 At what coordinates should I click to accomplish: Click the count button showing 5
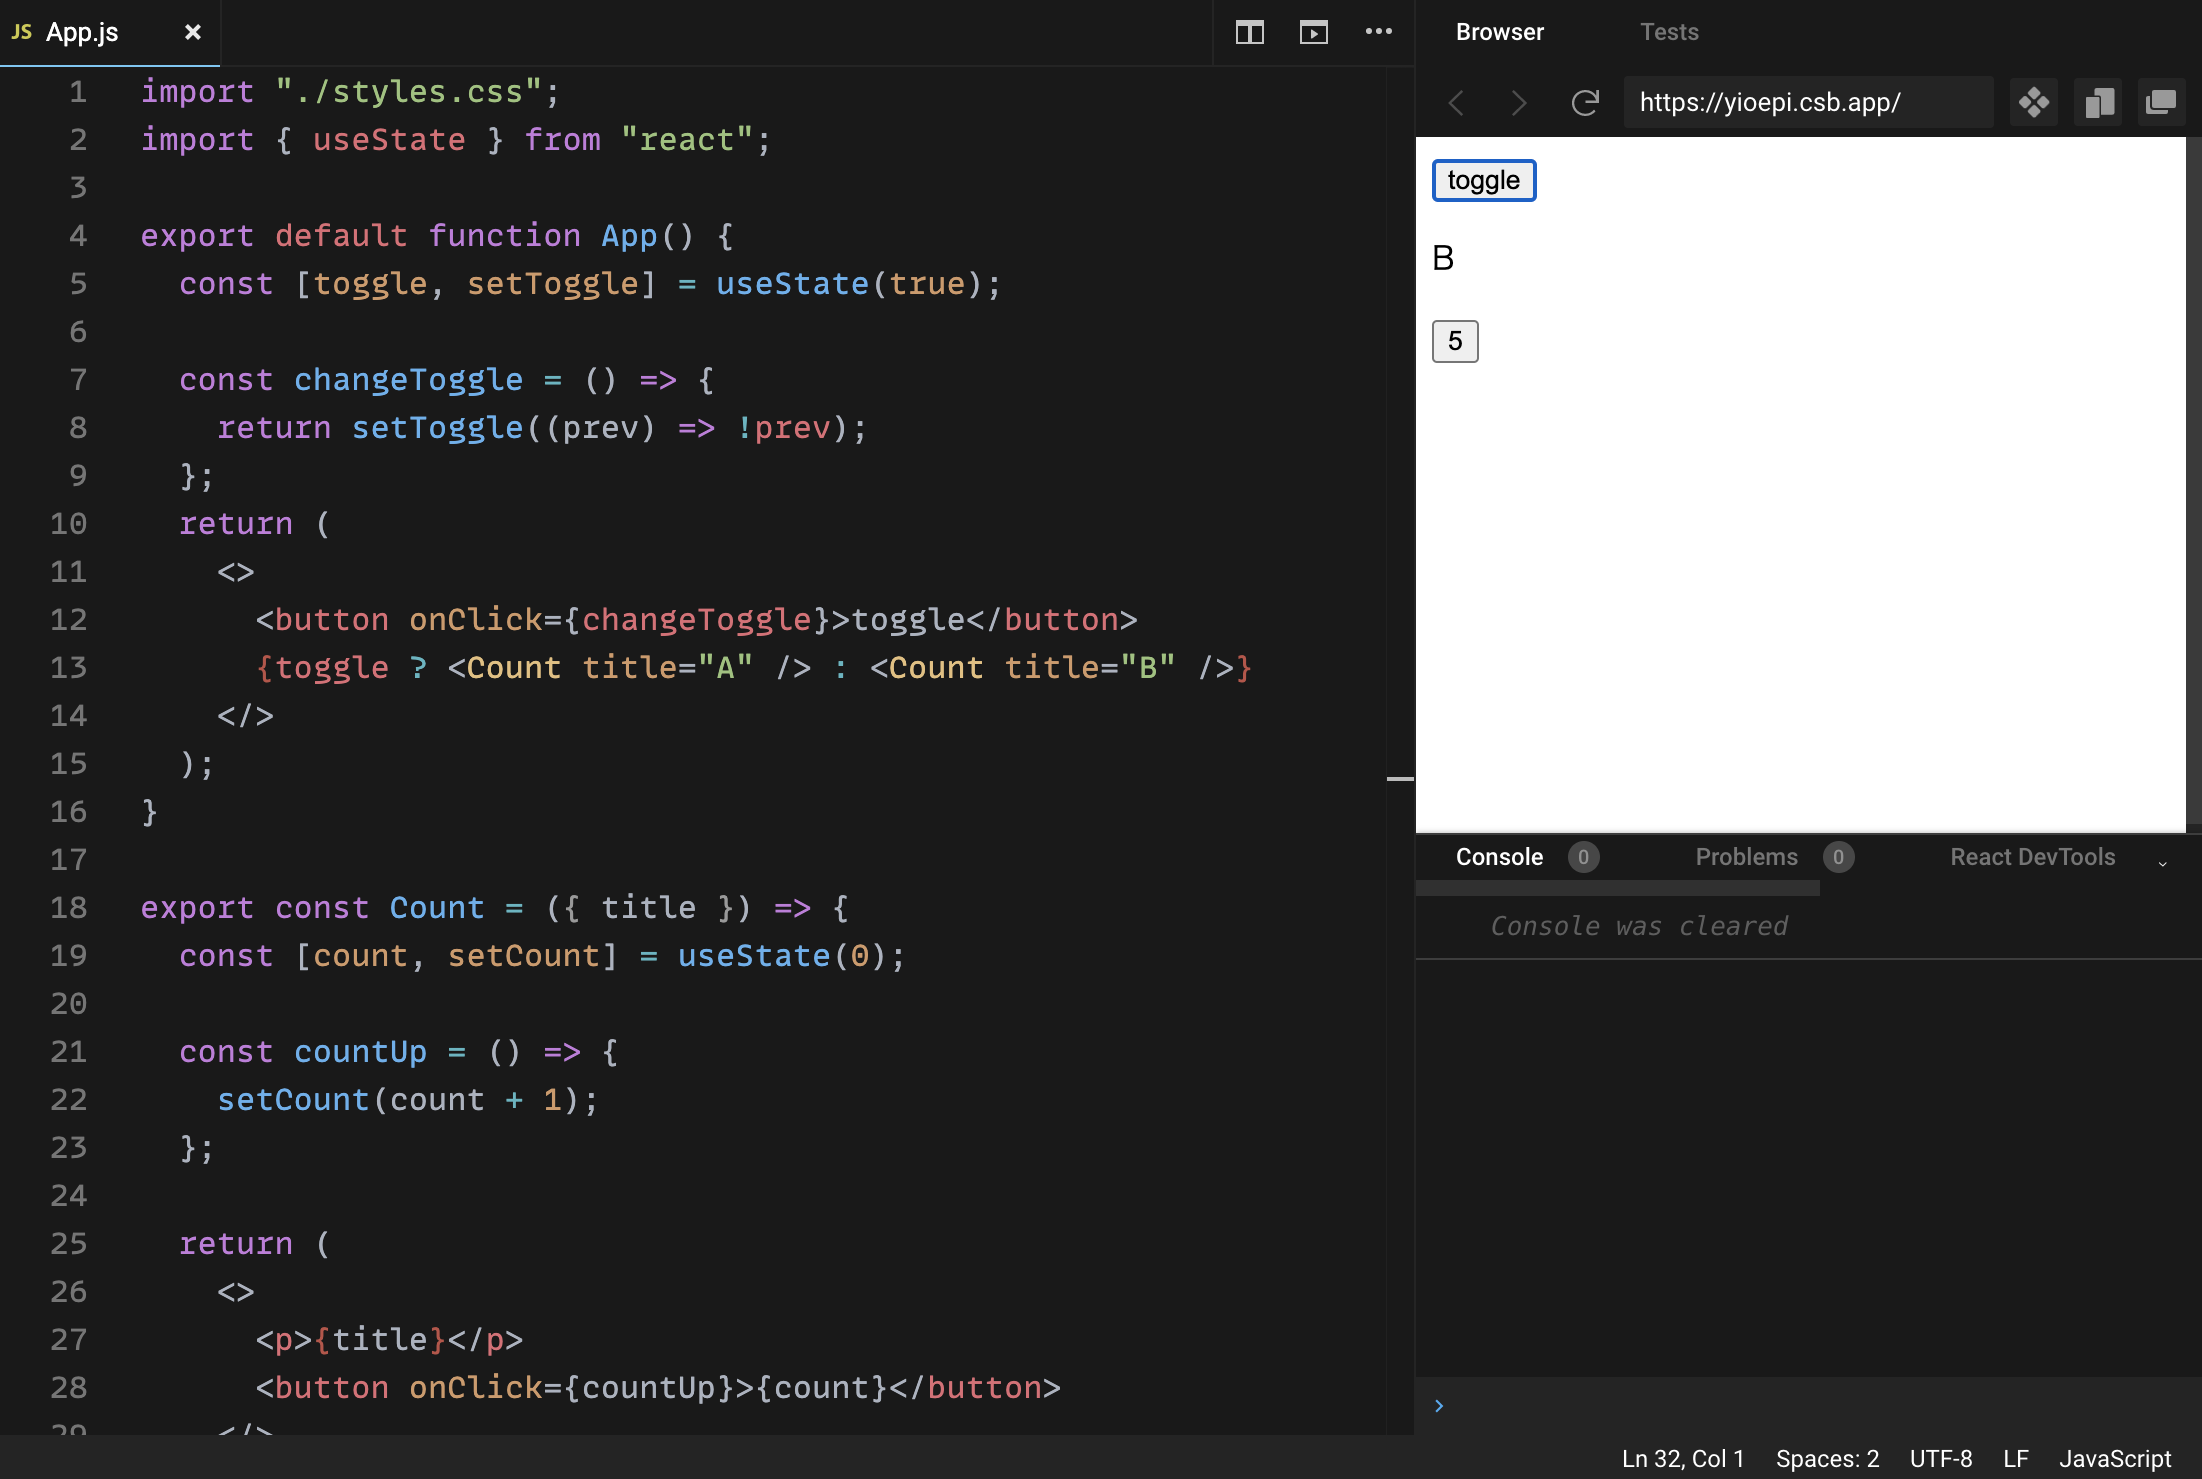coord(1455,341)
